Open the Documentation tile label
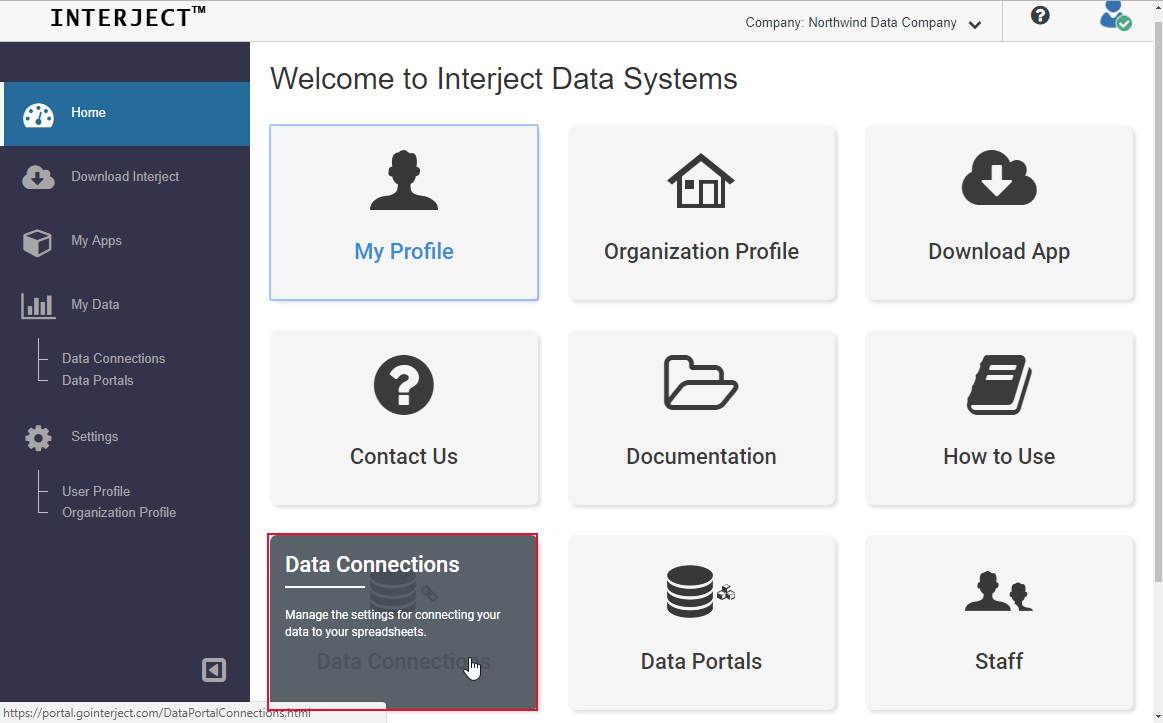1163x723 pixels. click(701, 456)
